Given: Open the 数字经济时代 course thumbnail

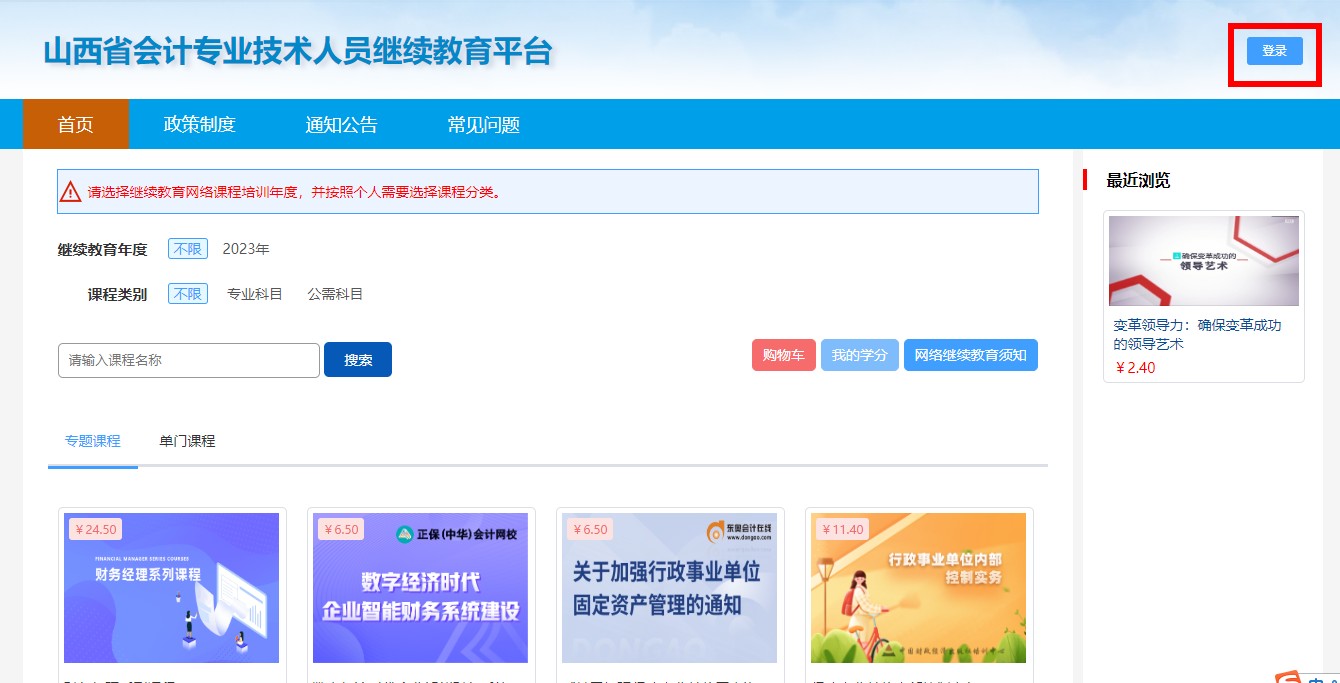Looking at the screenshot, I should [x=420, y=588].
